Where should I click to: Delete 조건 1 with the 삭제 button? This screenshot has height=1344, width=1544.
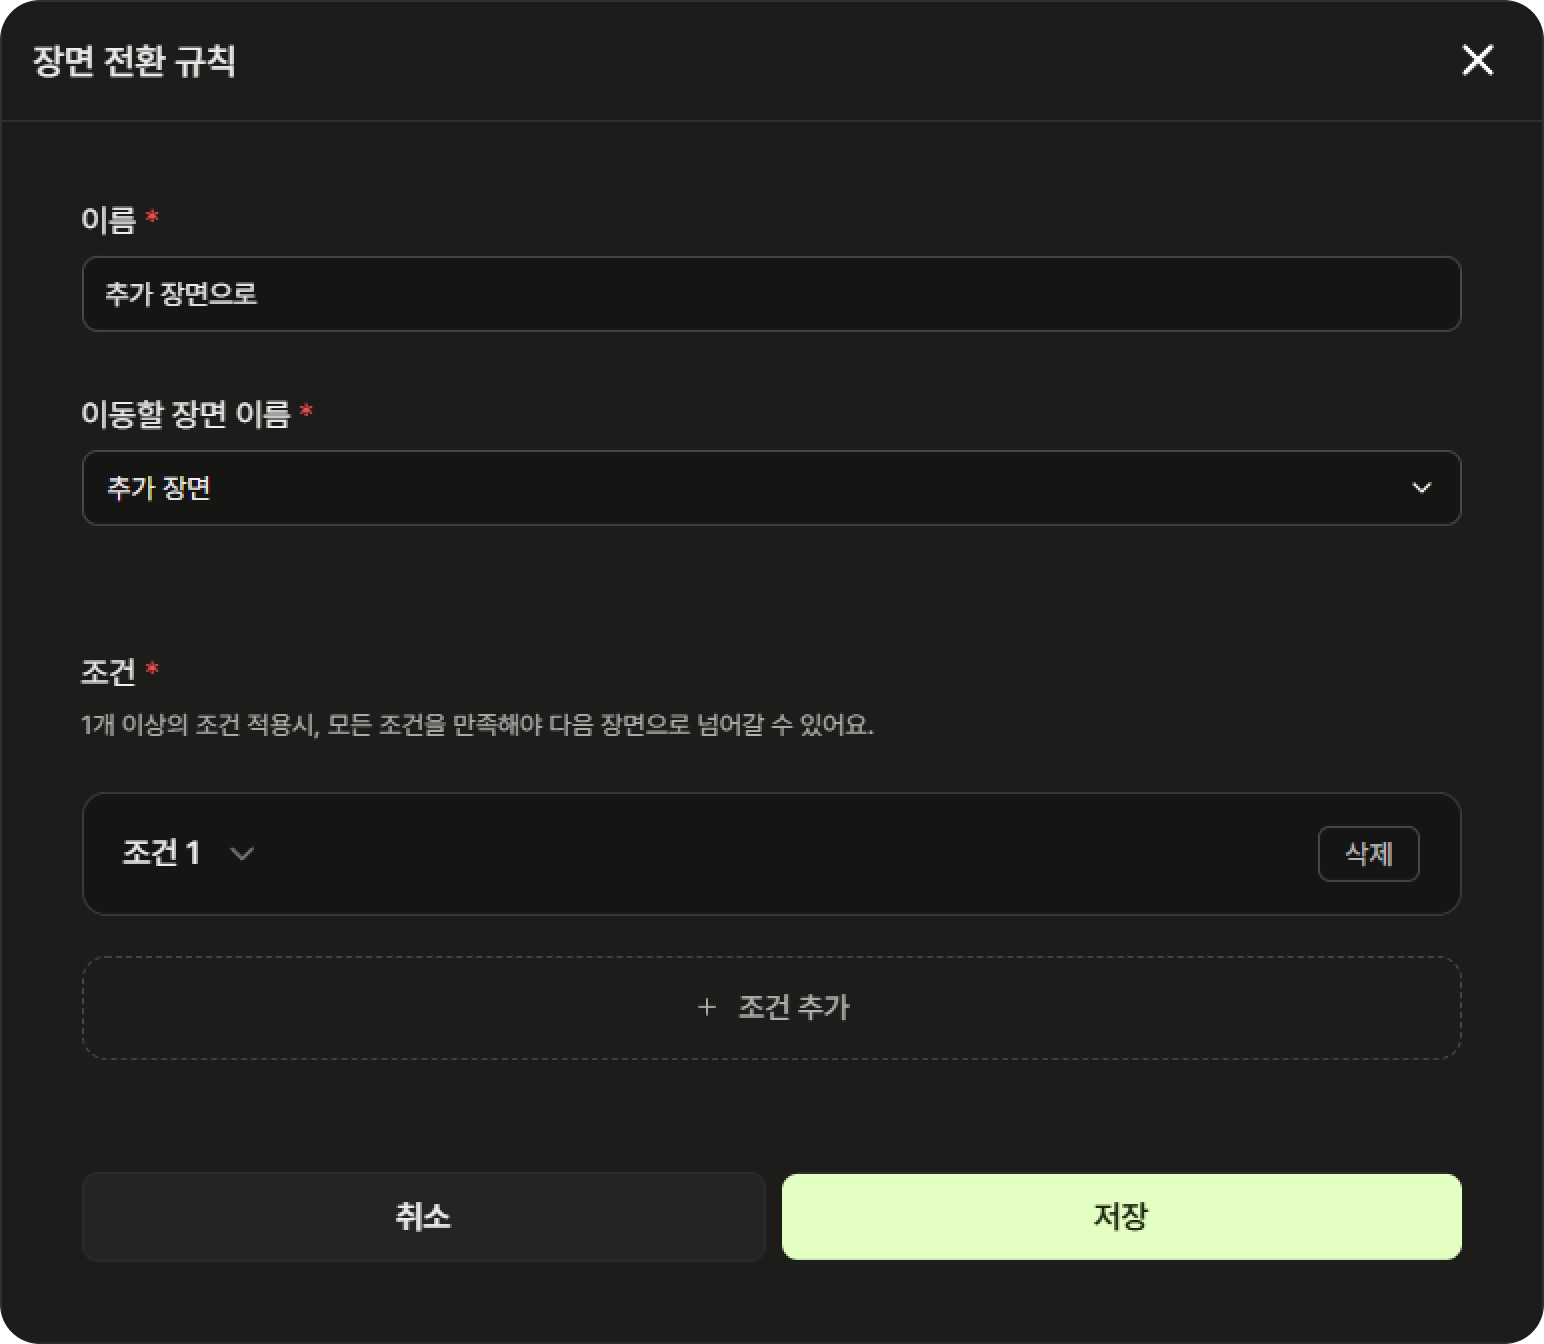coord(1368,854)
